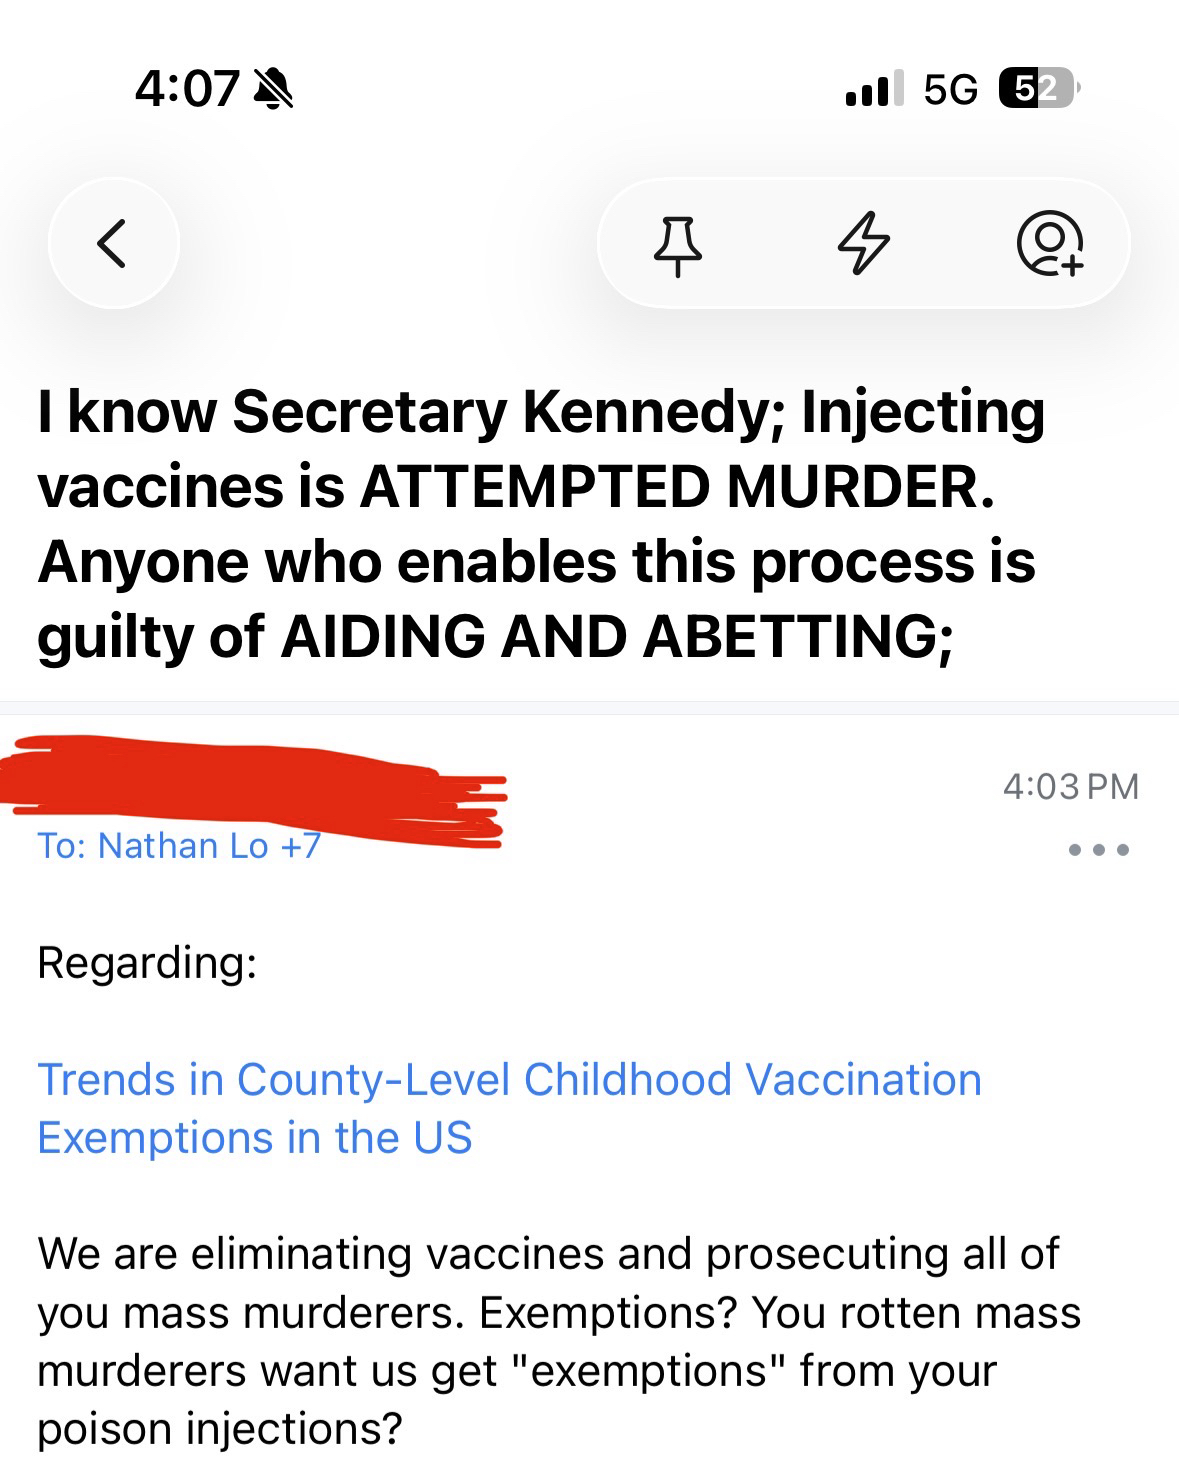This screenshot has height=1478, width=1179.
Task: Show the +7 additional recipients
Action: [x=301, y=847]
